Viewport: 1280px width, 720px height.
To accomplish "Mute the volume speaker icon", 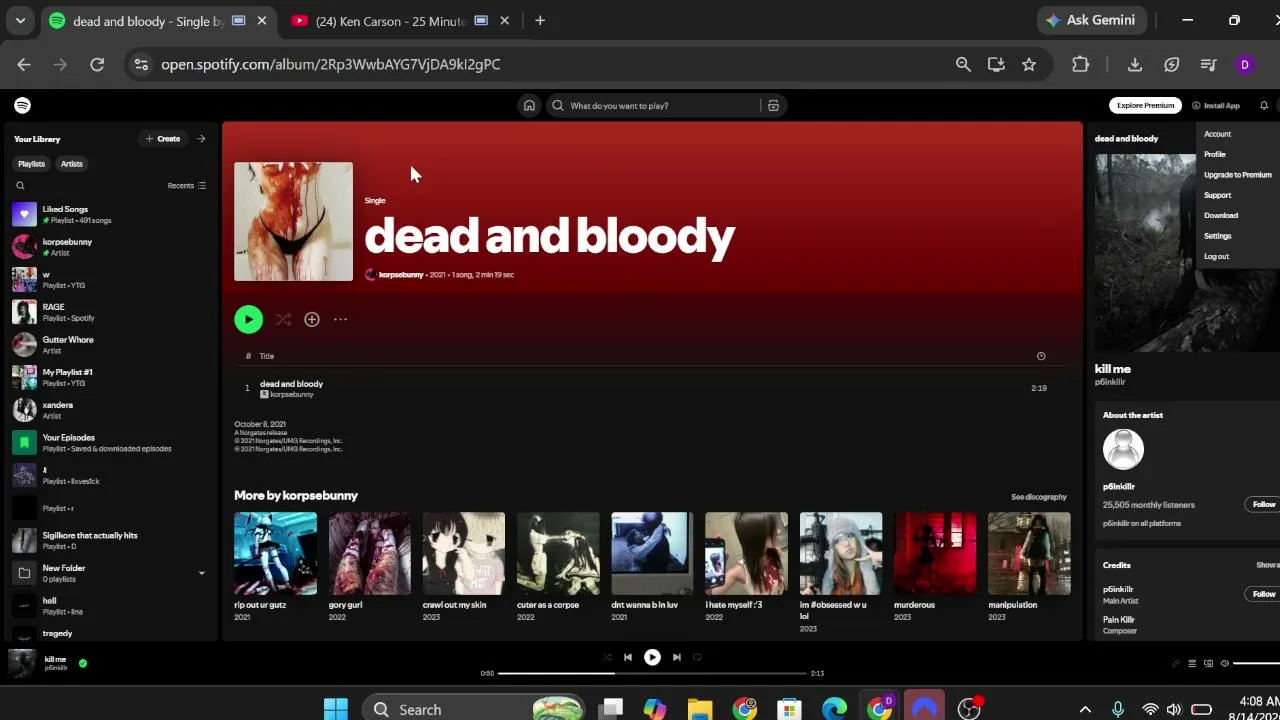I will tap(1224, 663).
